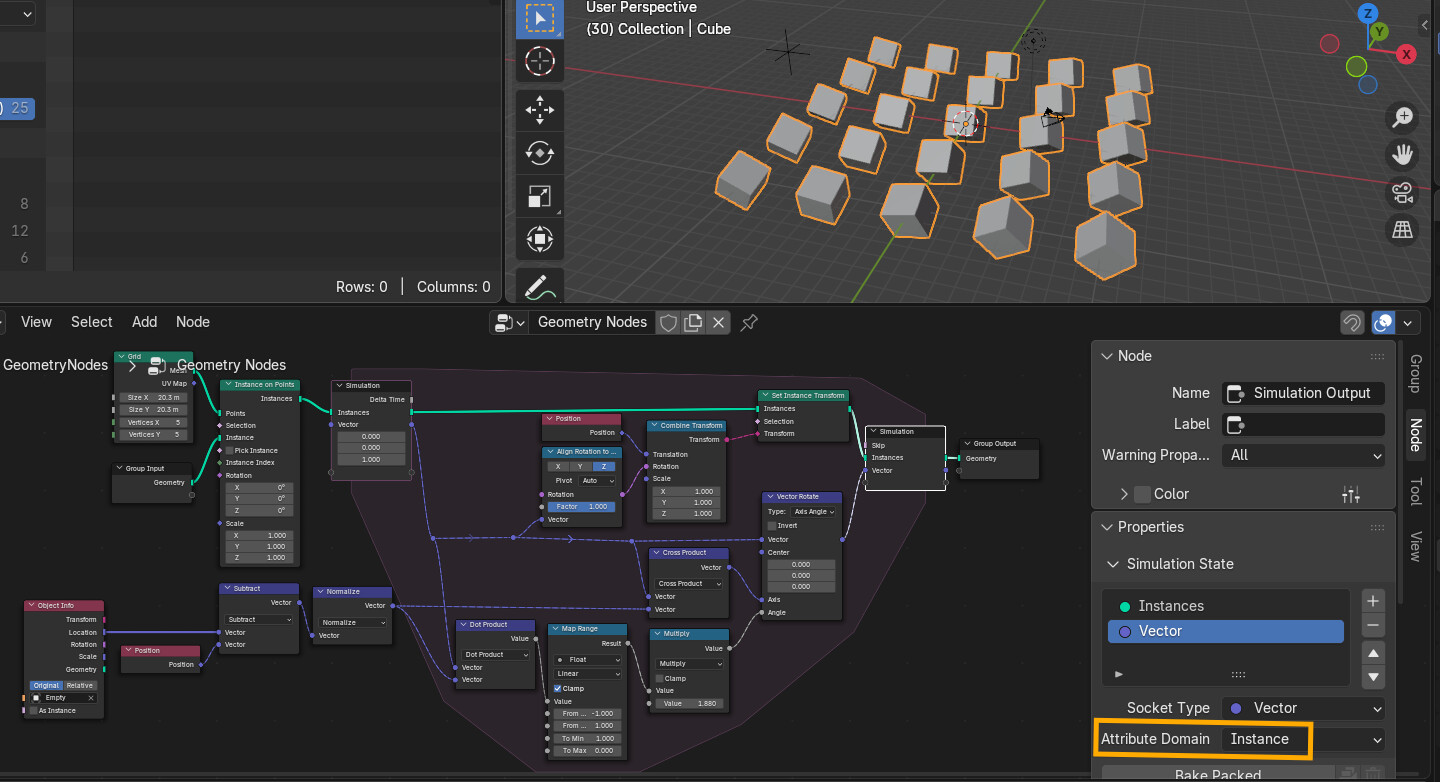Open the Add menu in node editor
The width and height of the screenshot is (1440, 782).
click(145, 322)
